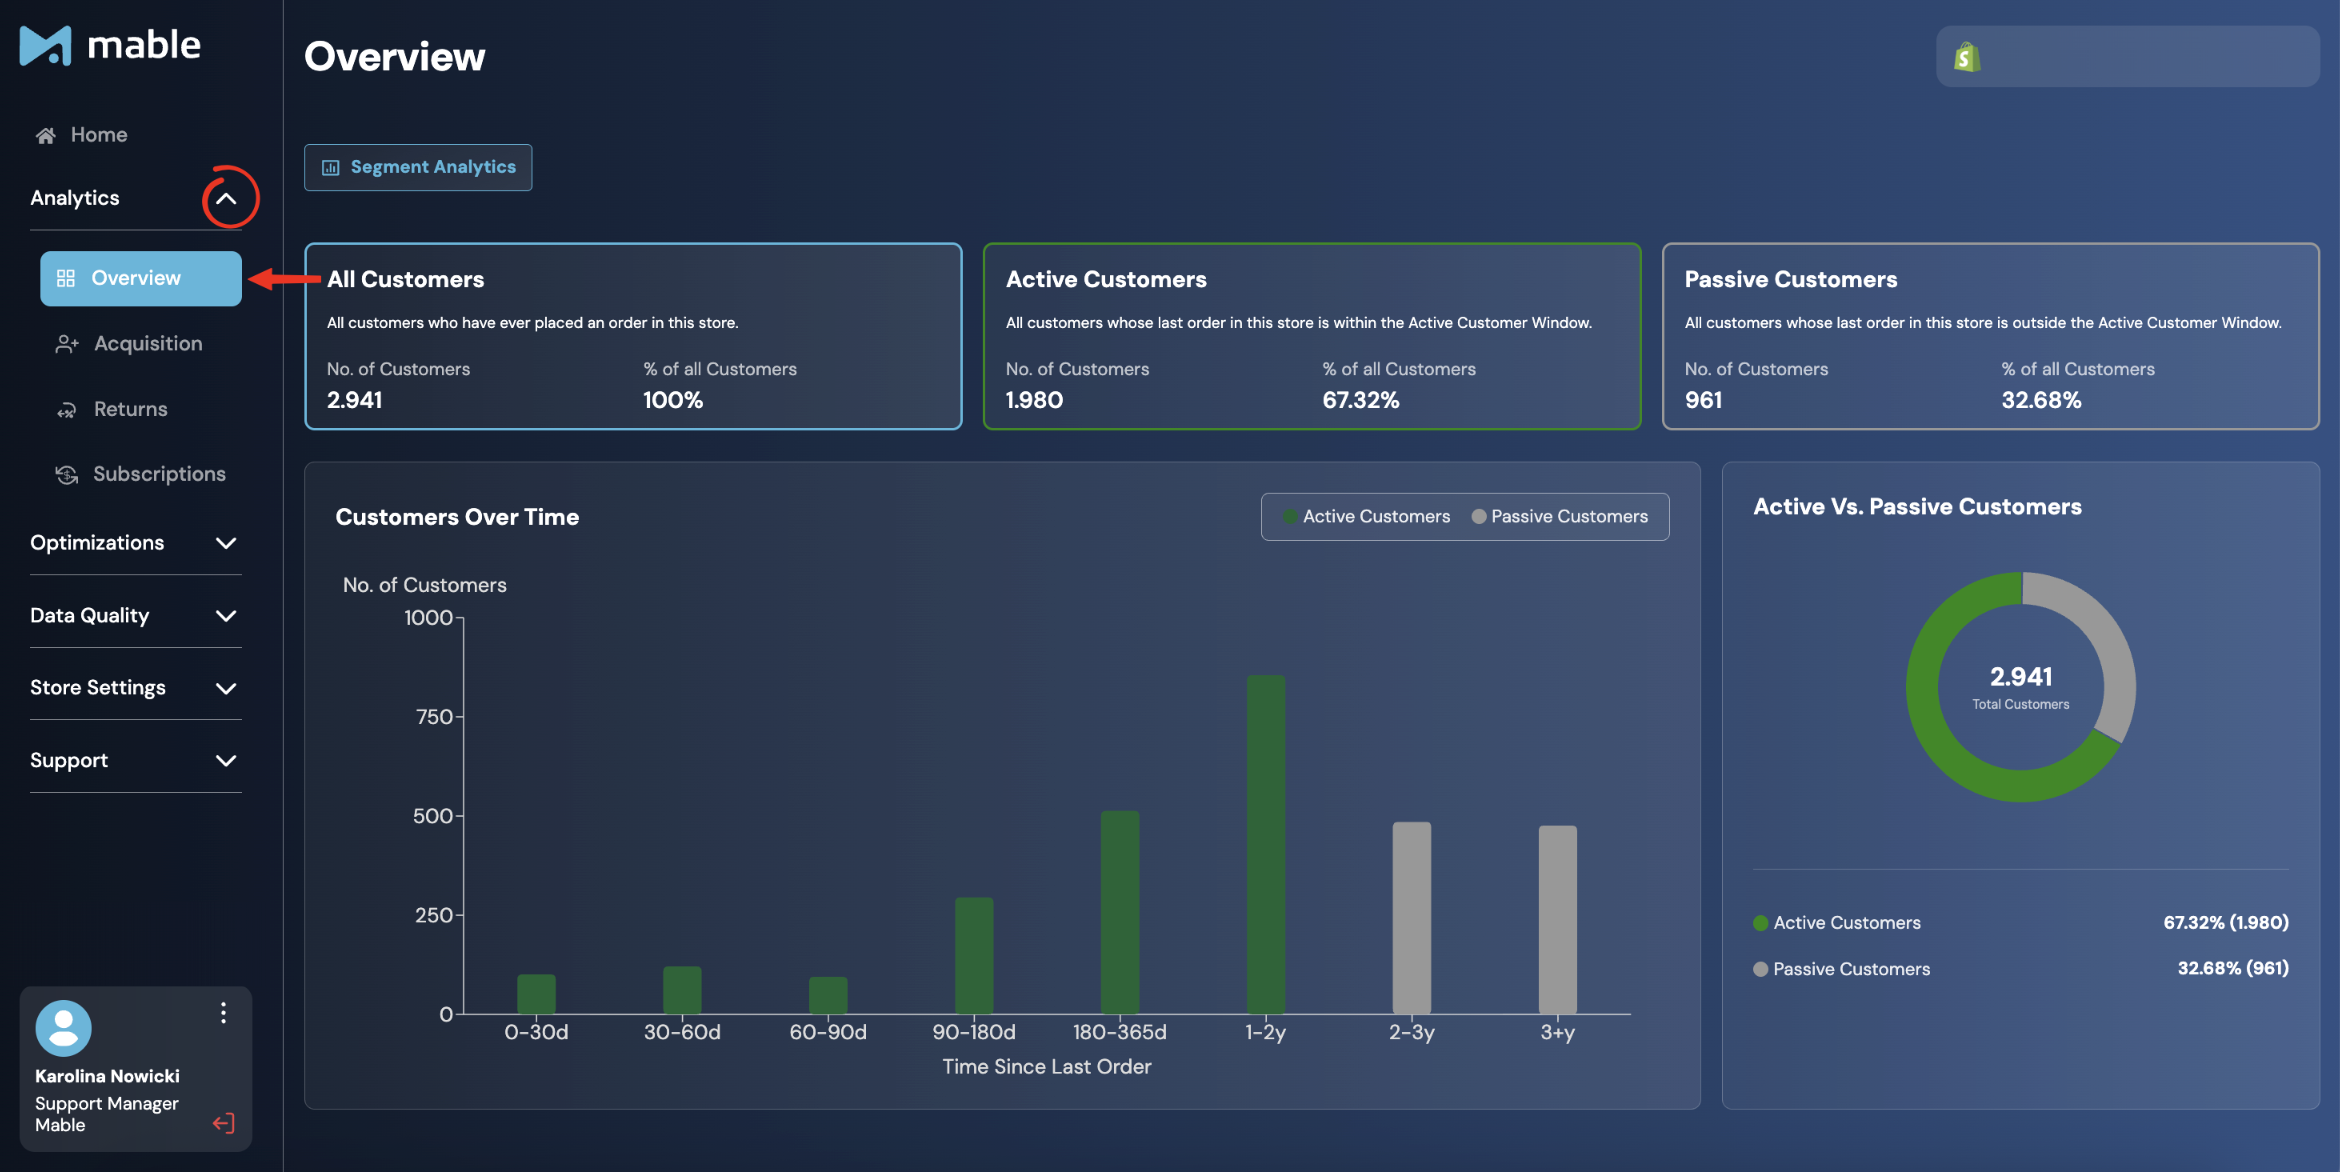The height and width of the screenshot is (1172, 2340).
Task: Open the Home icon in sidebar
Action: tap(45, 135)
